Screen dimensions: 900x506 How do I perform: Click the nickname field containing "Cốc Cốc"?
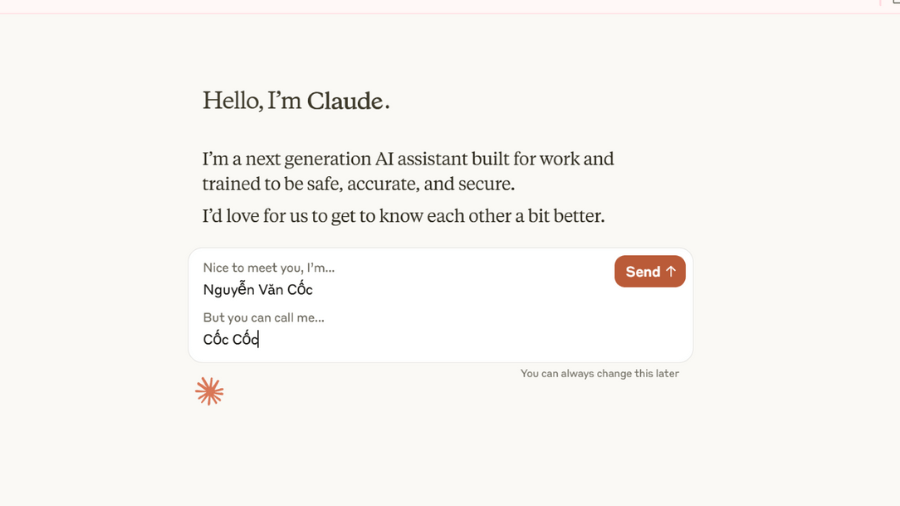[231, 340]
